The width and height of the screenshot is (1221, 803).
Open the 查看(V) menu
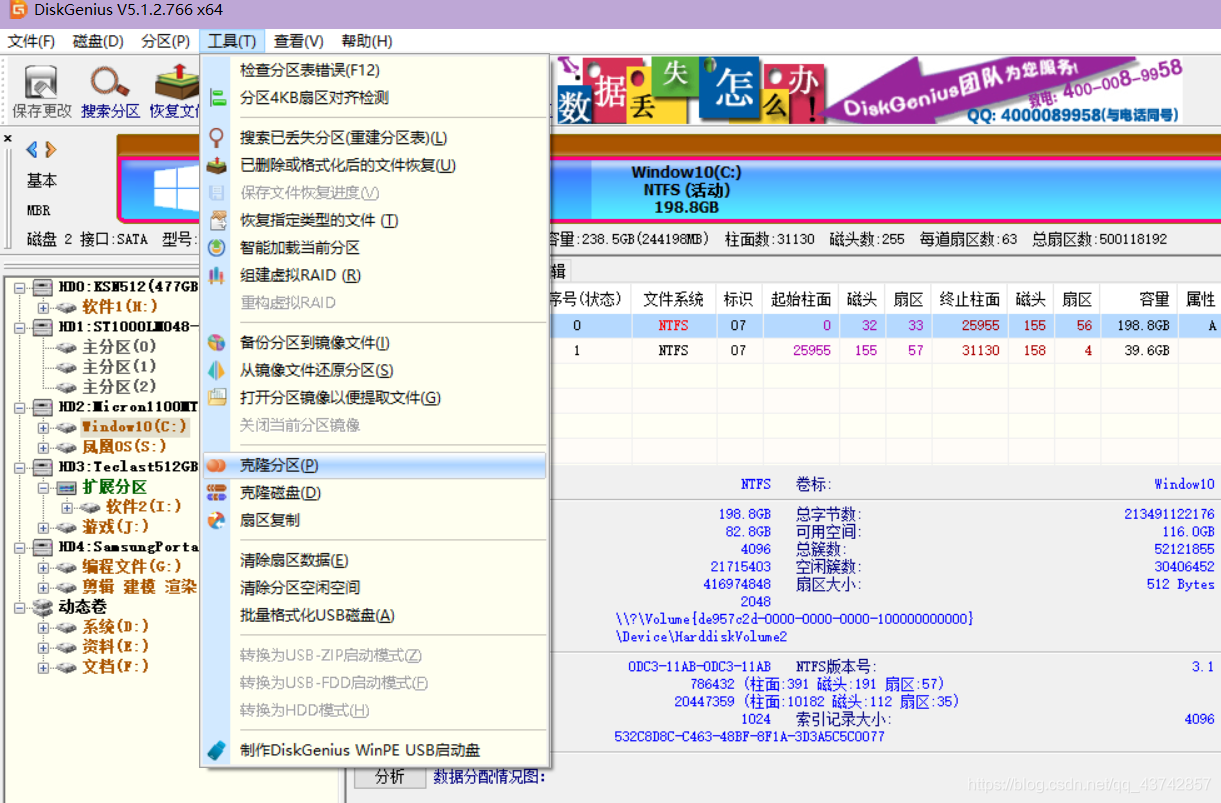(299, 41)
